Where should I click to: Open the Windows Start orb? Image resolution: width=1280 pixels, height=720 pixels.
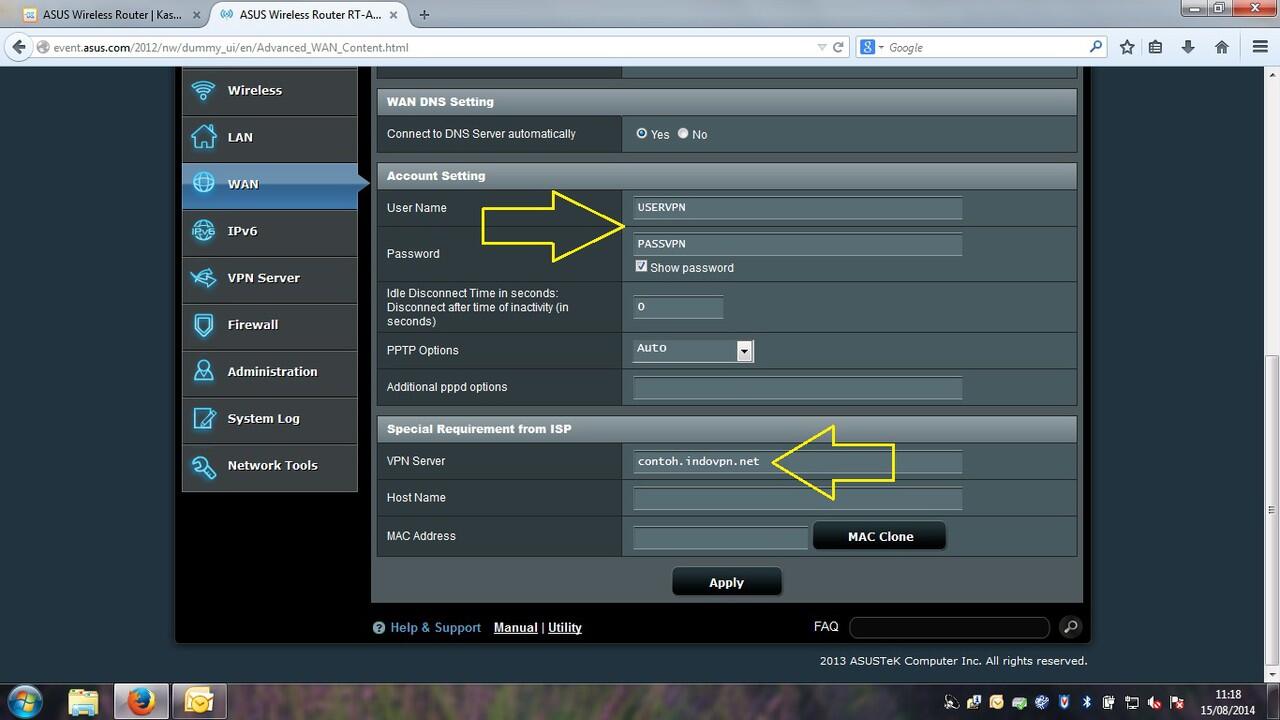pyautogui.click(x=24, y=701)
